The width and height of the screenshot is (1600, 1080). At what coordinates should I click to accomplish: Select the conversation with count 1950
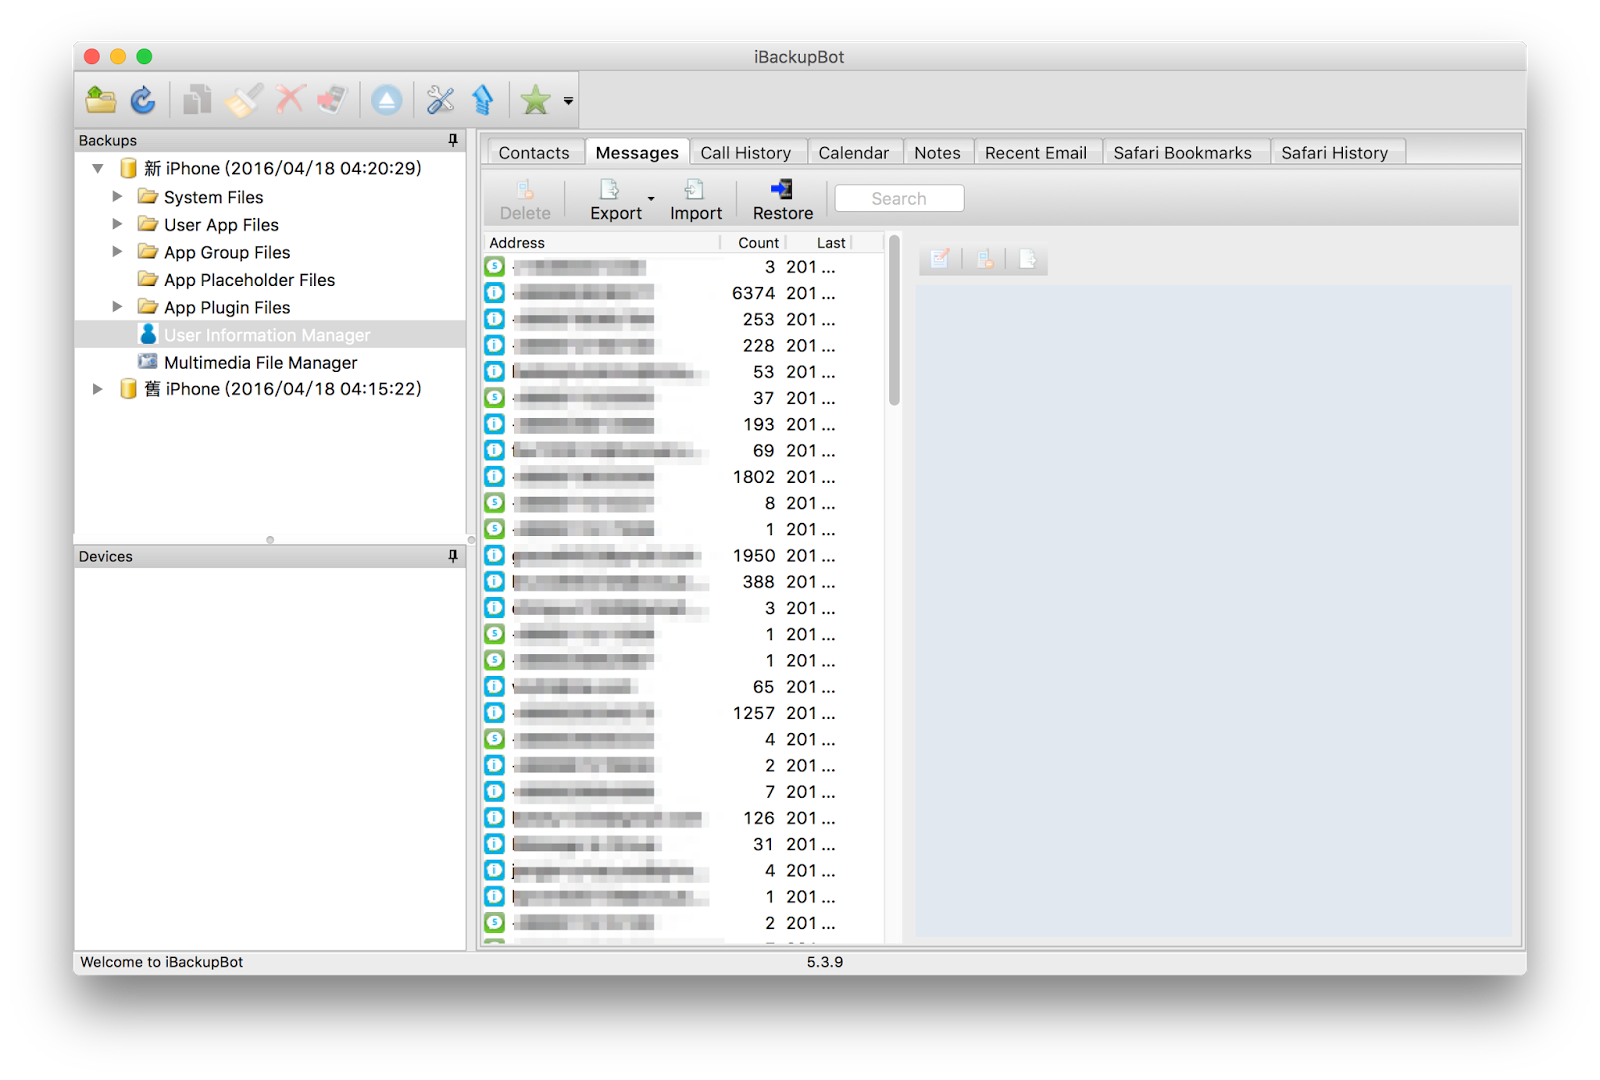683,555
